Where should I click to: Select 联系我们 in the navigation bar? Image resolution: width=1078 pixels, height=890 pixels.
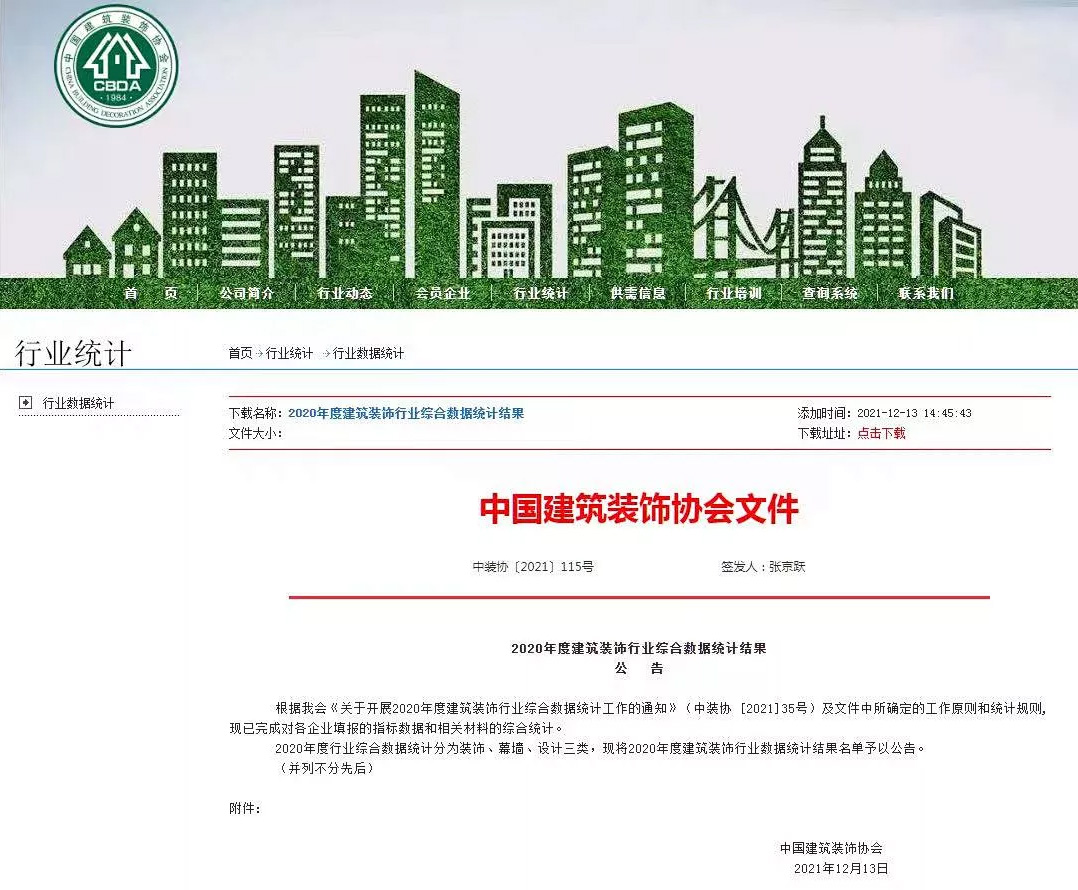pyautogui.click(x=926, y=293)
